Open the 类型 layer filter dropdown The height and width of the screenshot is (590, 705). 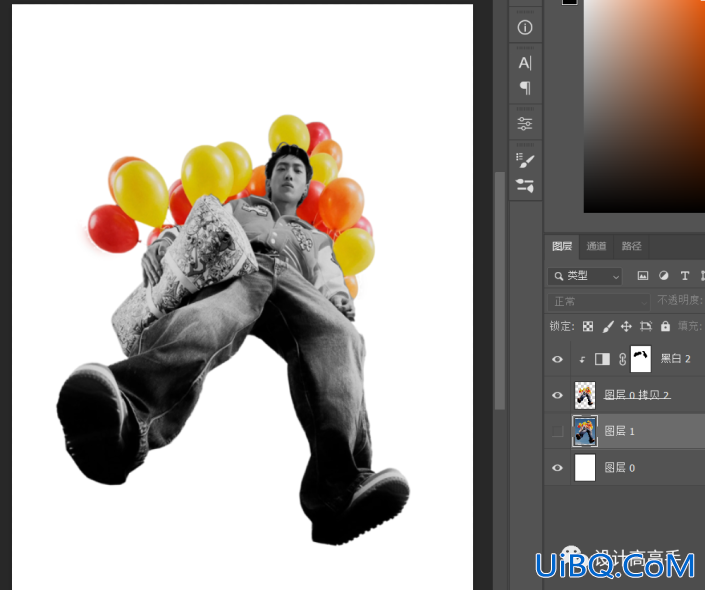585,276
